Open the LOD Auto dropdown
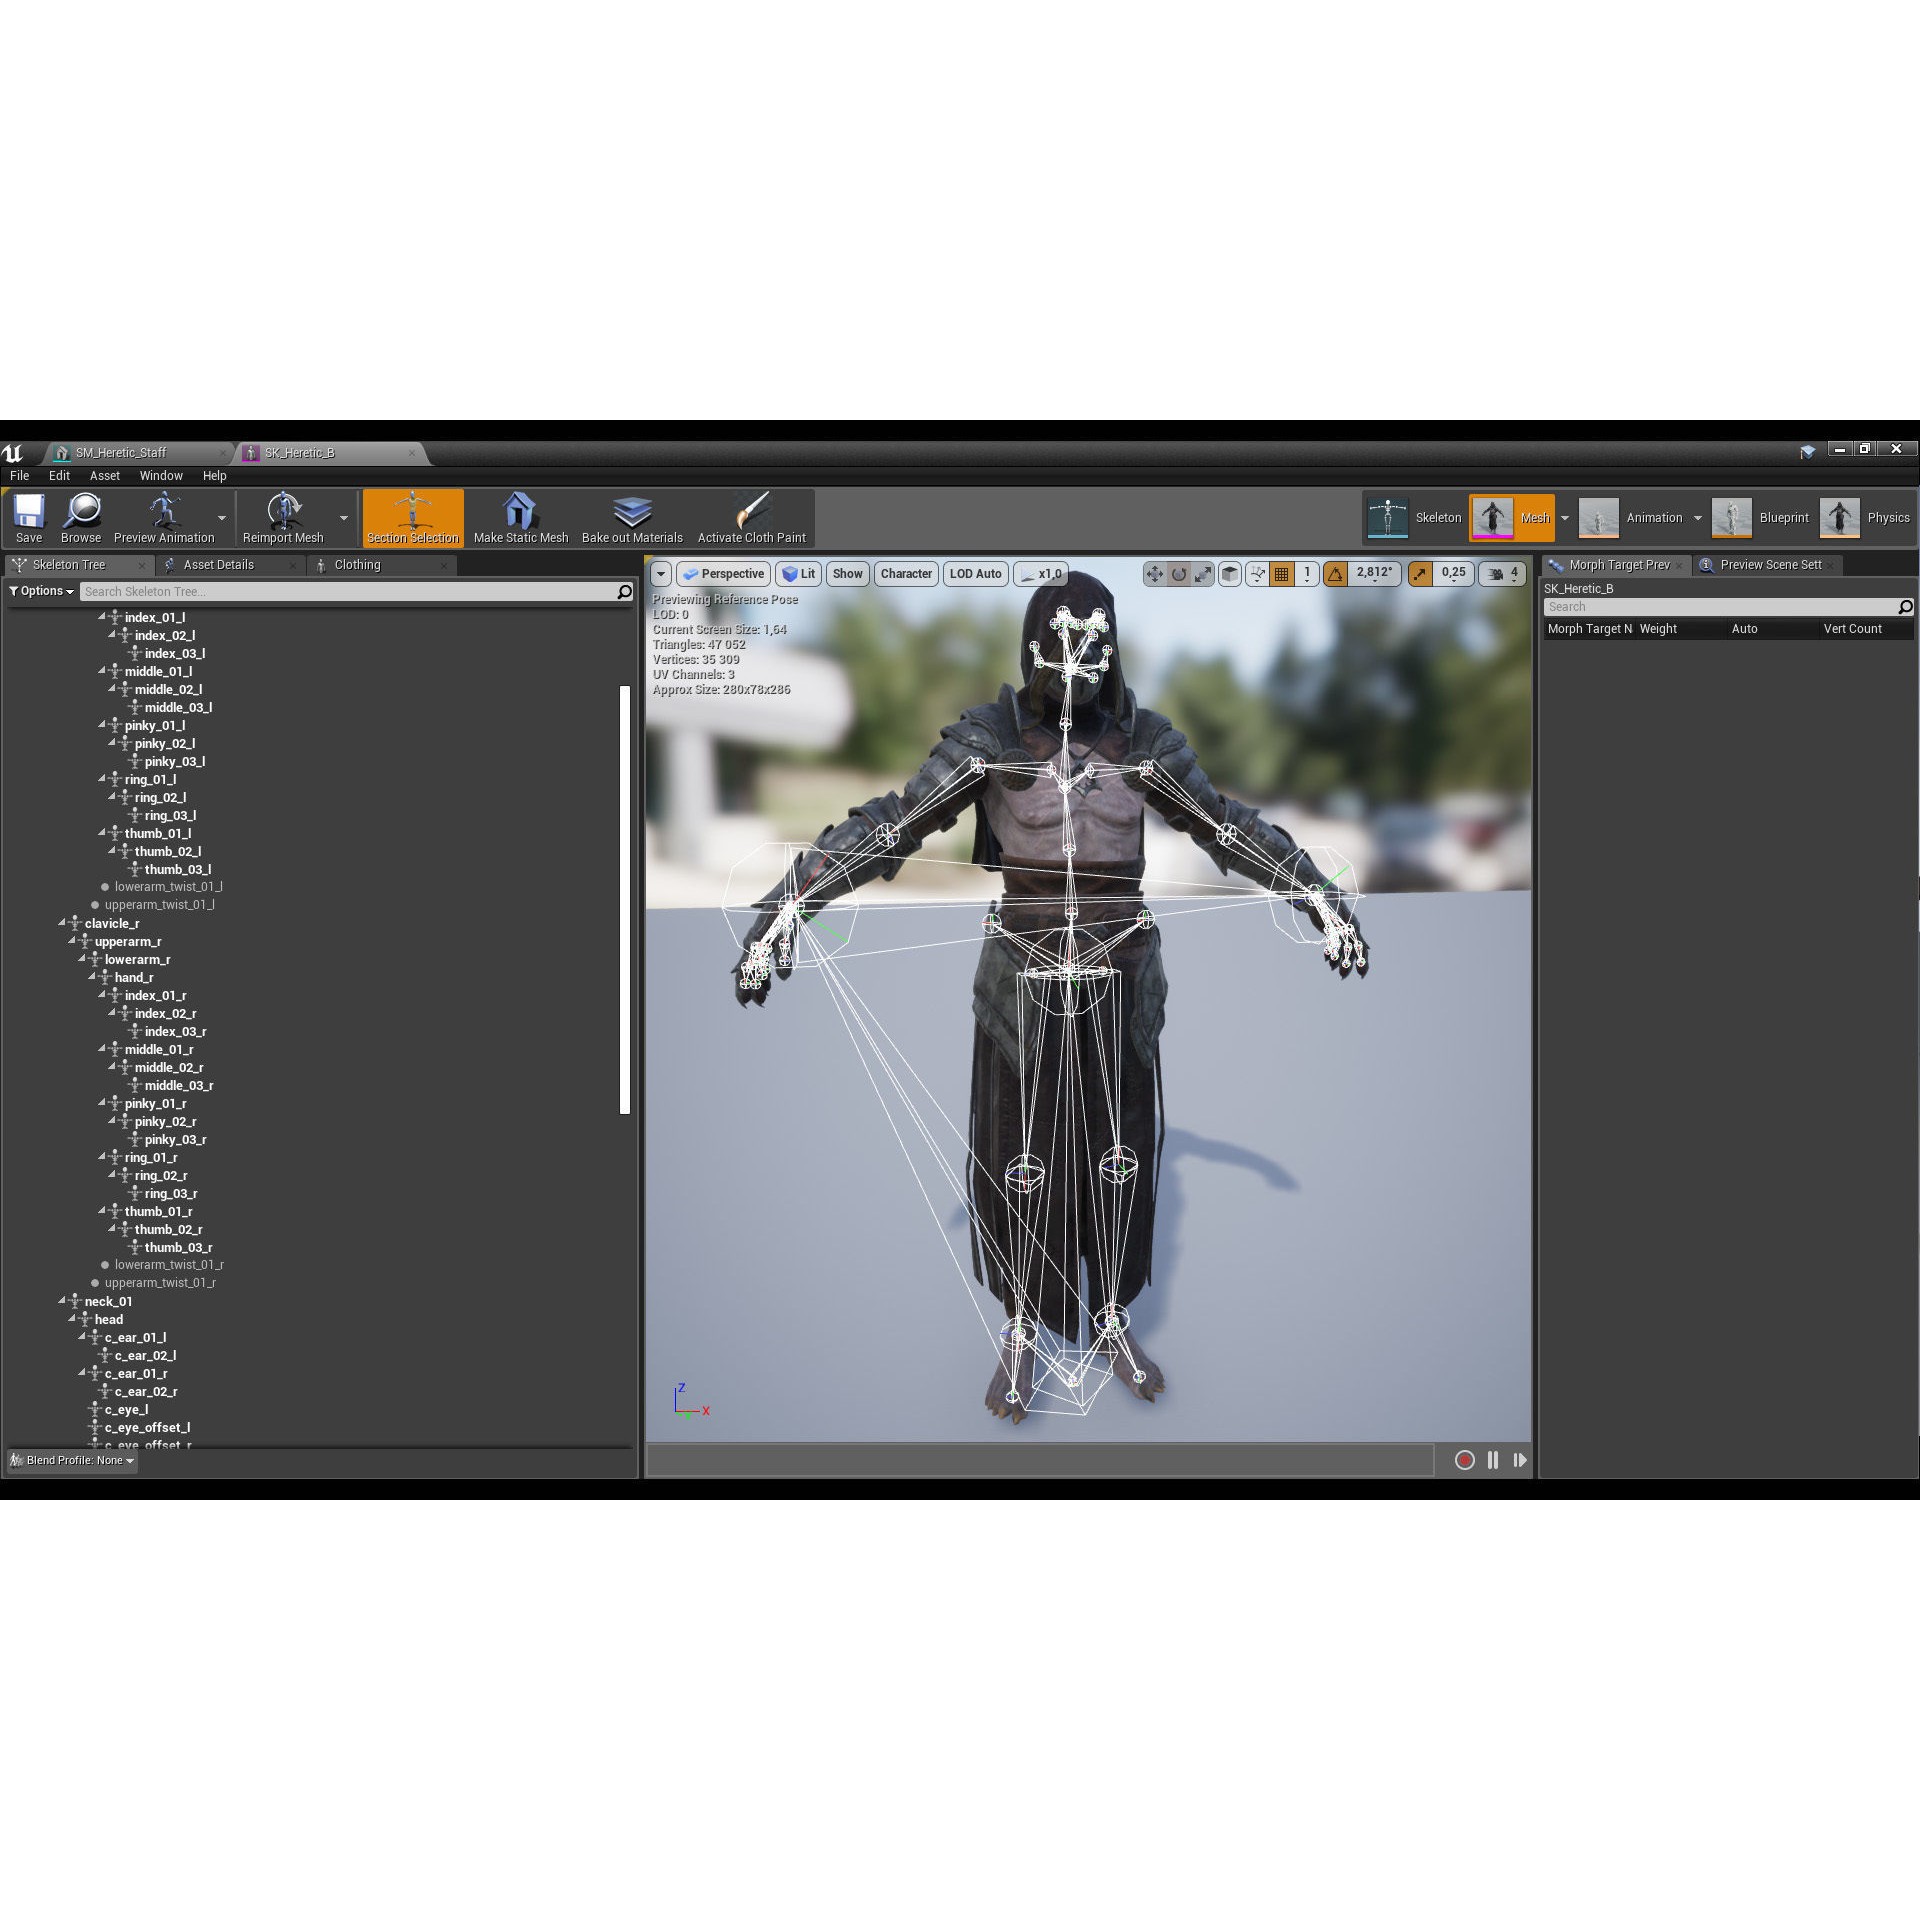This screenshot has height=1920, width=1920. [x=975, y=574]
